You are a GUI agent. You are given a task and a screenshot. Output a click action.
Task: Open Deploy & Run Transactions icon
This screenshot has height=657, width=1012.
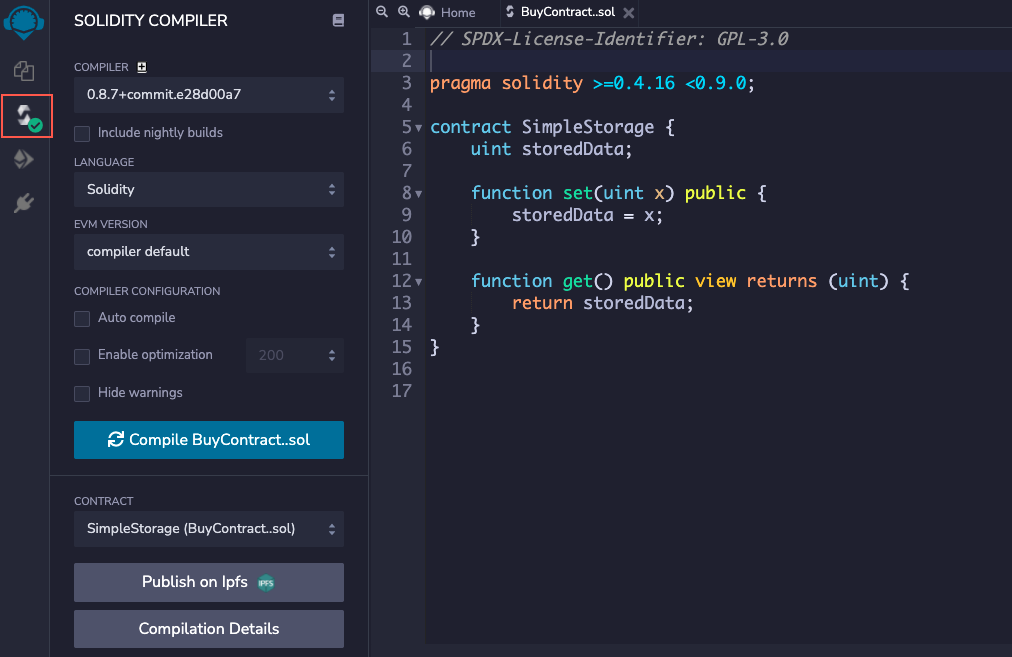tap(24, 160)
